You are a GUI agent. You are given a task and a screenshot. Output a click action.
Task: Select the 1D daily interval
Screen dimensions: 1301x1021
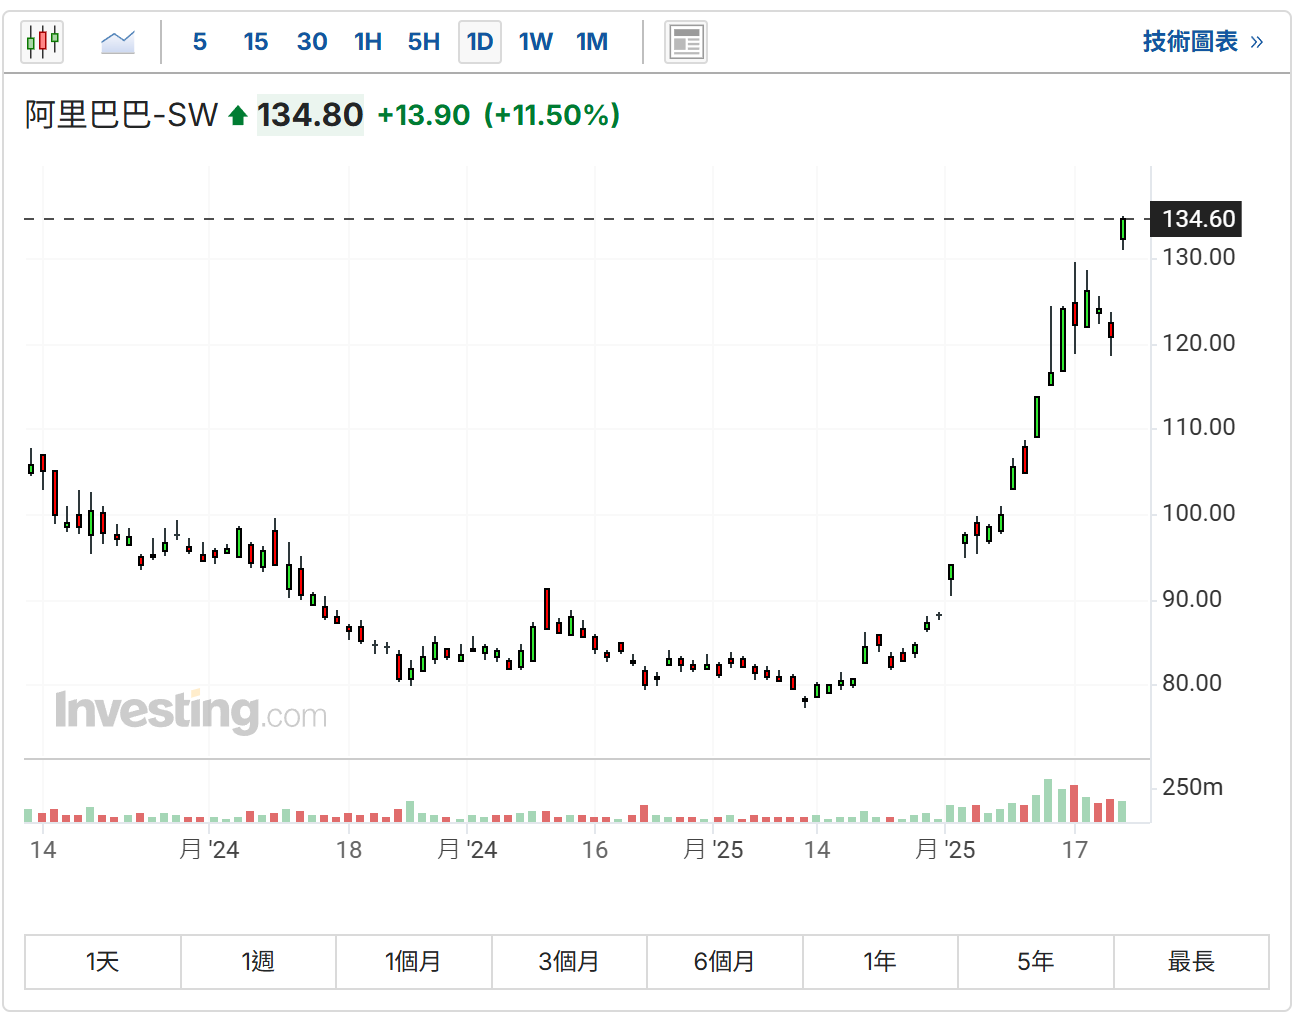[480, 42]
